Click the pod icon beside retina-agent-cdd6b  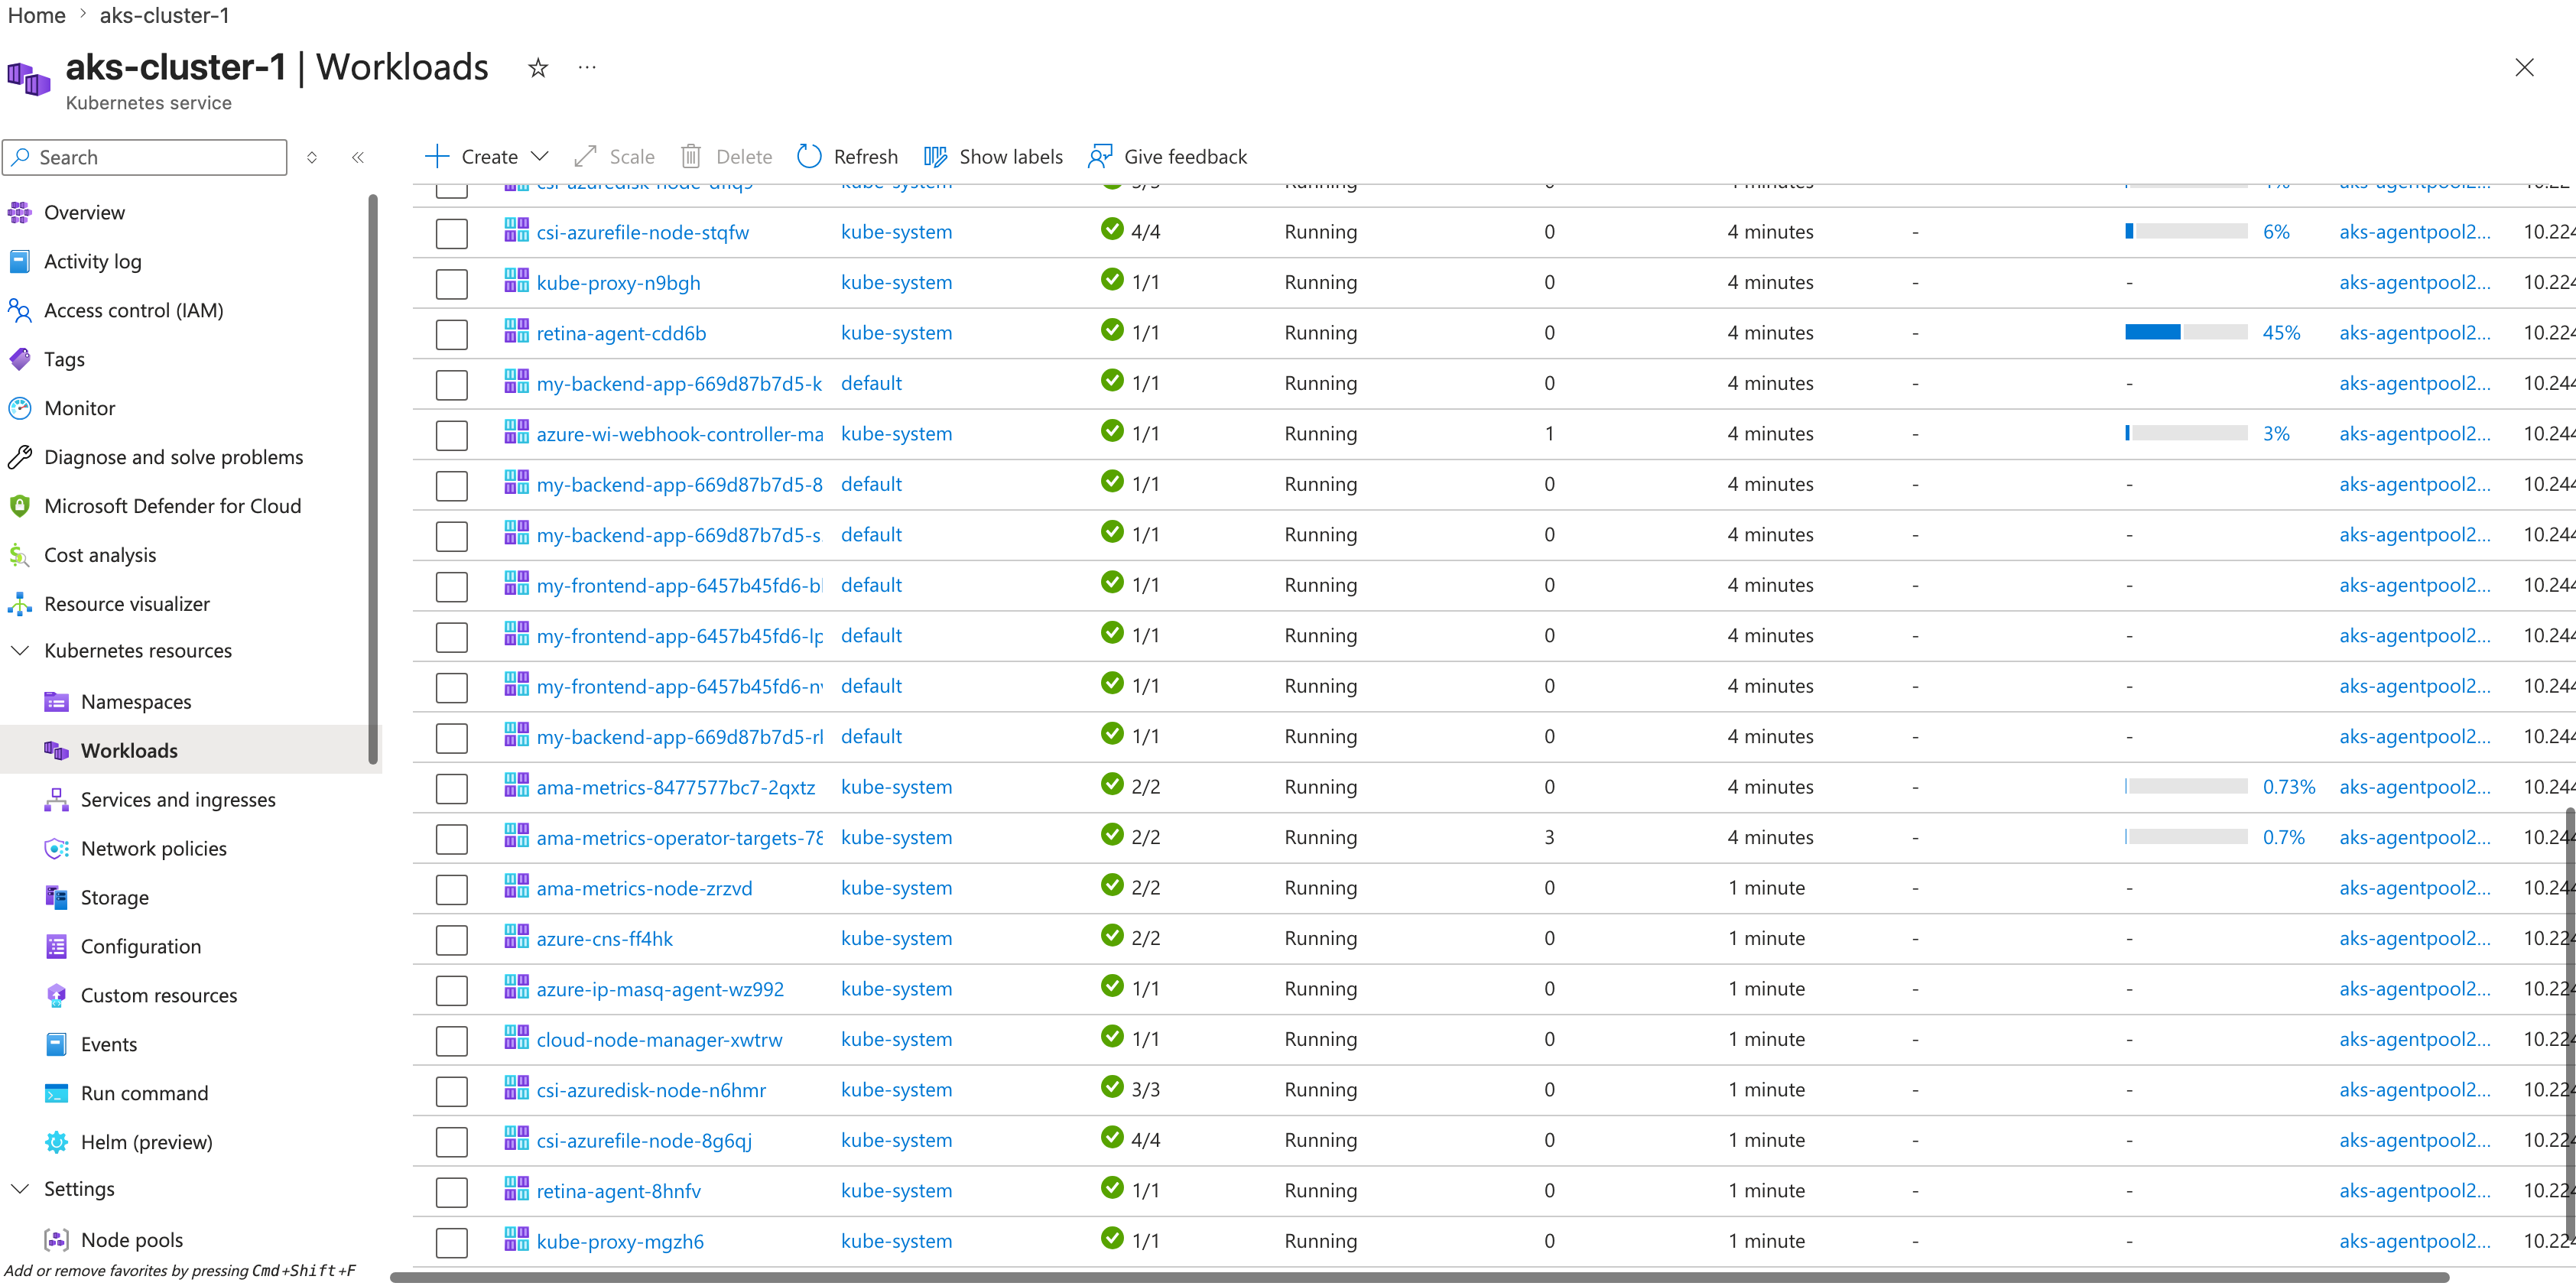point(516,331)
